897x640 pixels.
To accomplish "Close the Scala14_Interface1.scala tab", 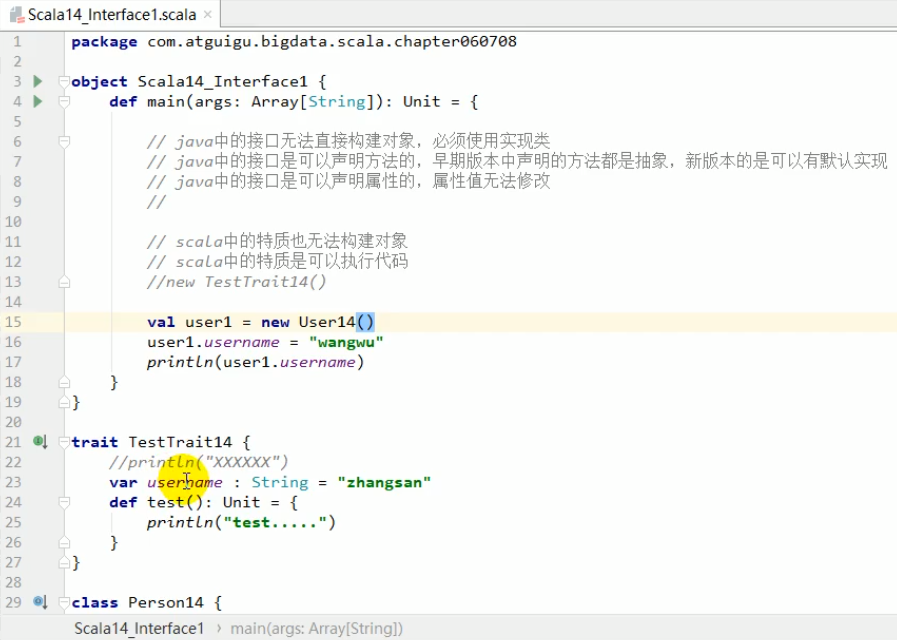I will point(208,14).
